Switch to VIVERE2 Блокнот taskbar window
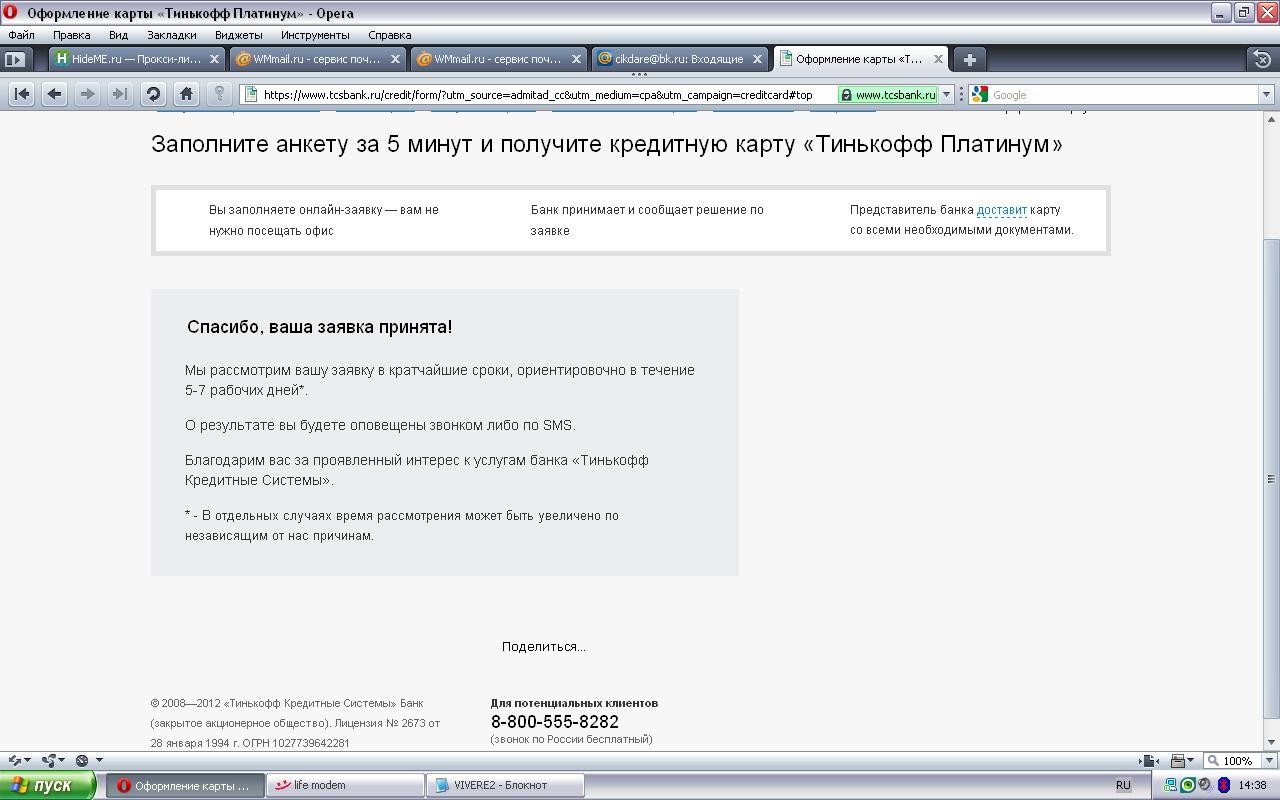 [505, 785]
